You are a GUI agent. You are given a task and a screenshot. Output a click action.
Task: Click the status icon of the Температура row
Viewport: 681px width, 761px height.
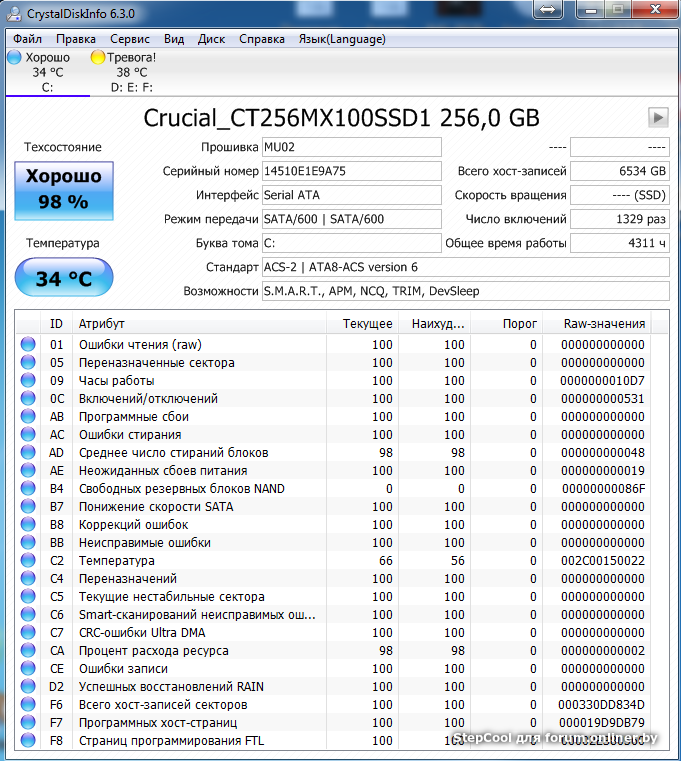pos(27,561)
